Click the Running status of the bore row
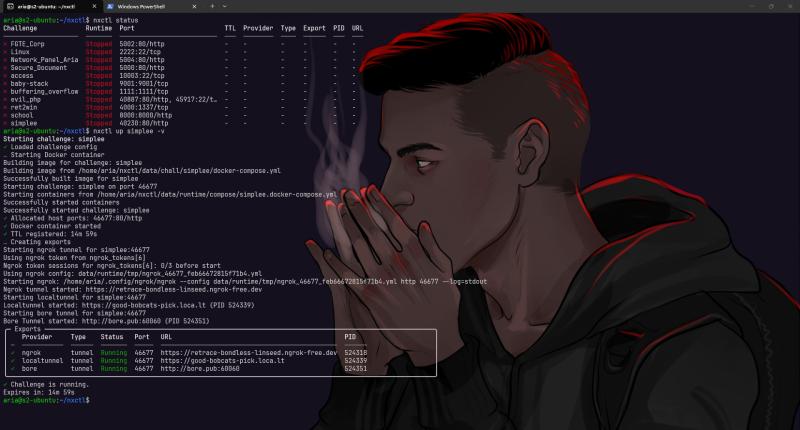 tap(114, 368)
